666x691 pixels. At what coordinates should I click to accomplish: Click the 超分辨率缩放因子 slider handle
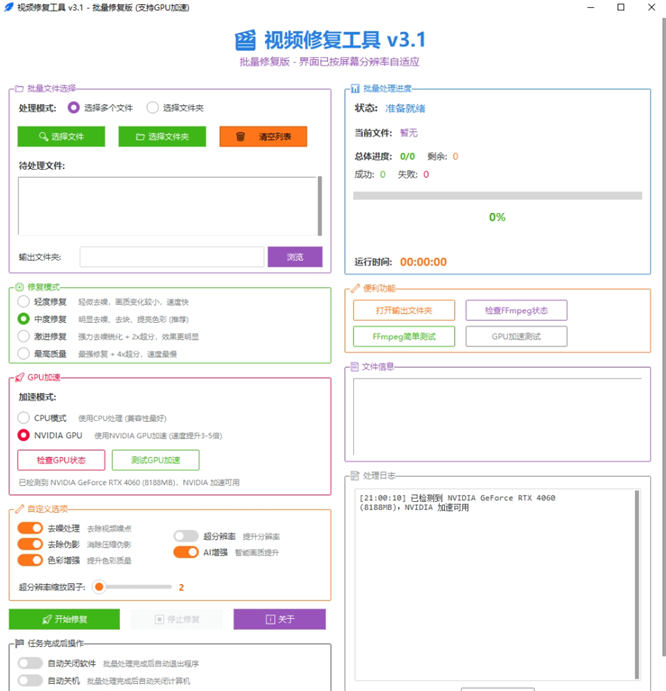[x=99, y=587]
